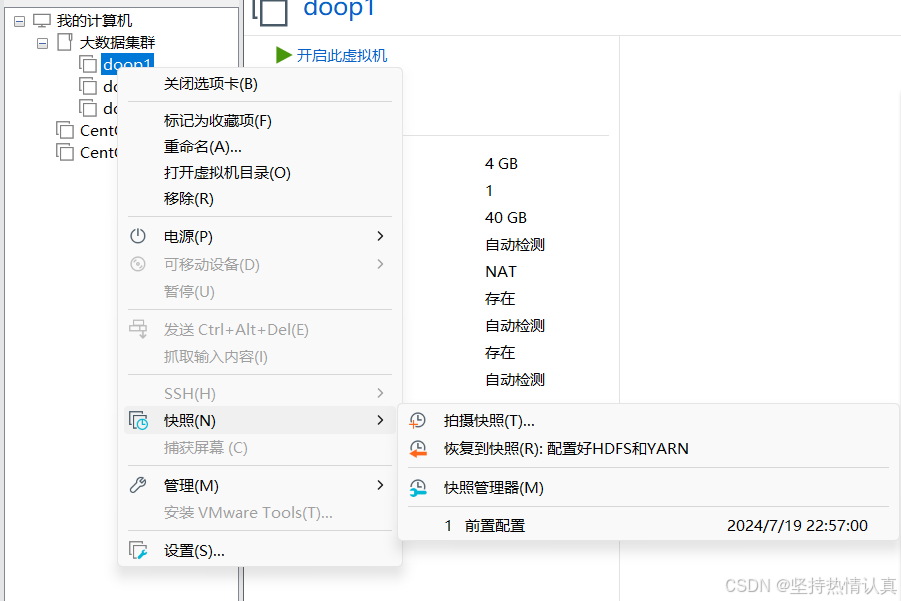Choose 关闭选项卡(B) from the context menu
The height and width of the screenshot is (601, 901).
[260, 84]
